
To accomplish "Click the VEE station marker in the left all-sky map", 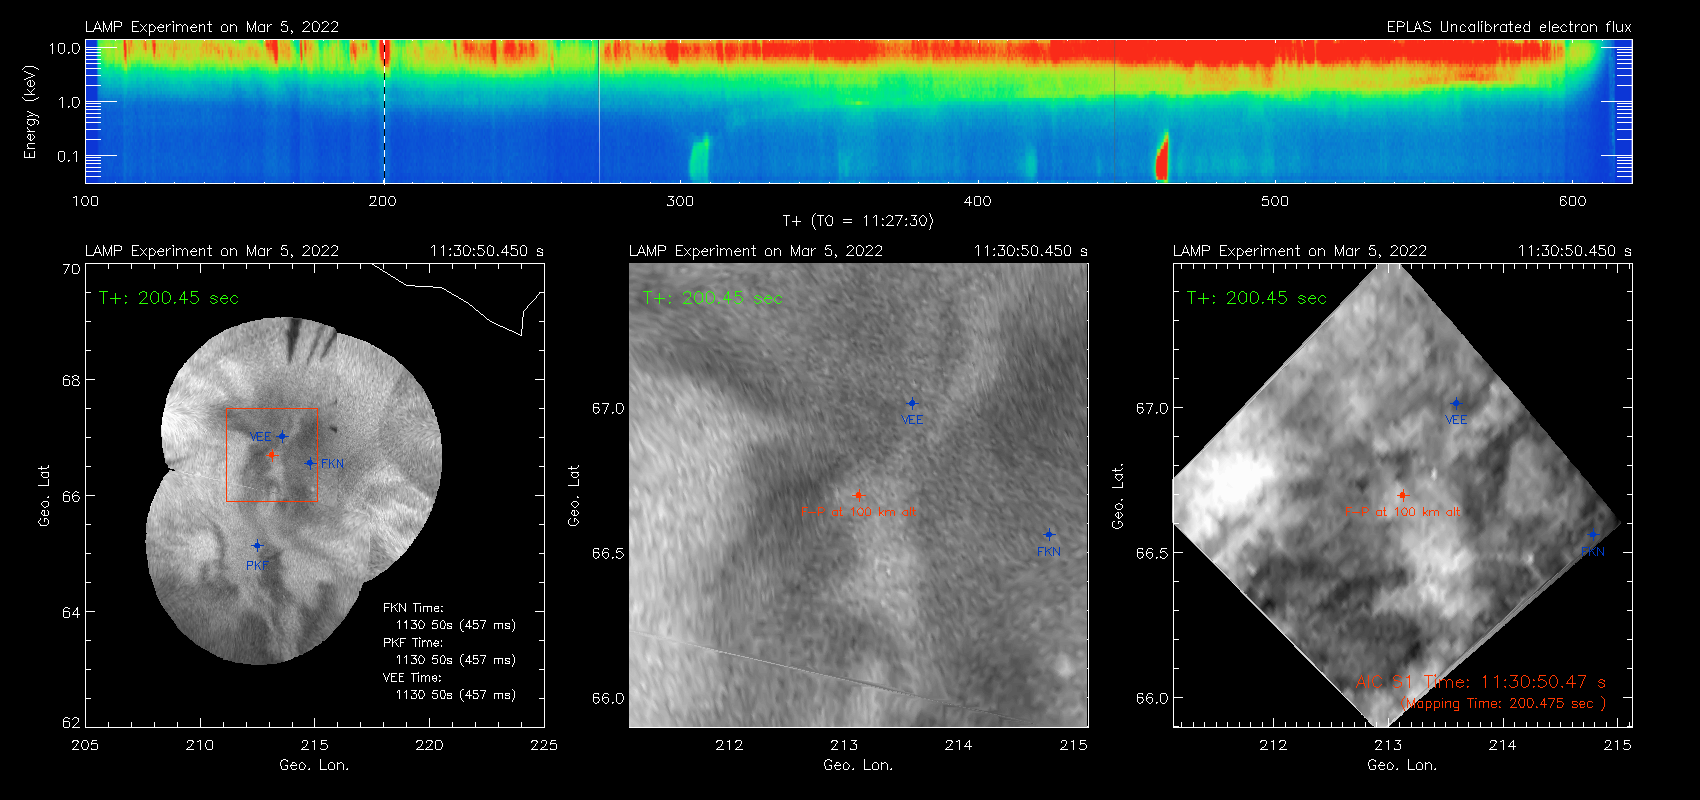I will 283,436.
